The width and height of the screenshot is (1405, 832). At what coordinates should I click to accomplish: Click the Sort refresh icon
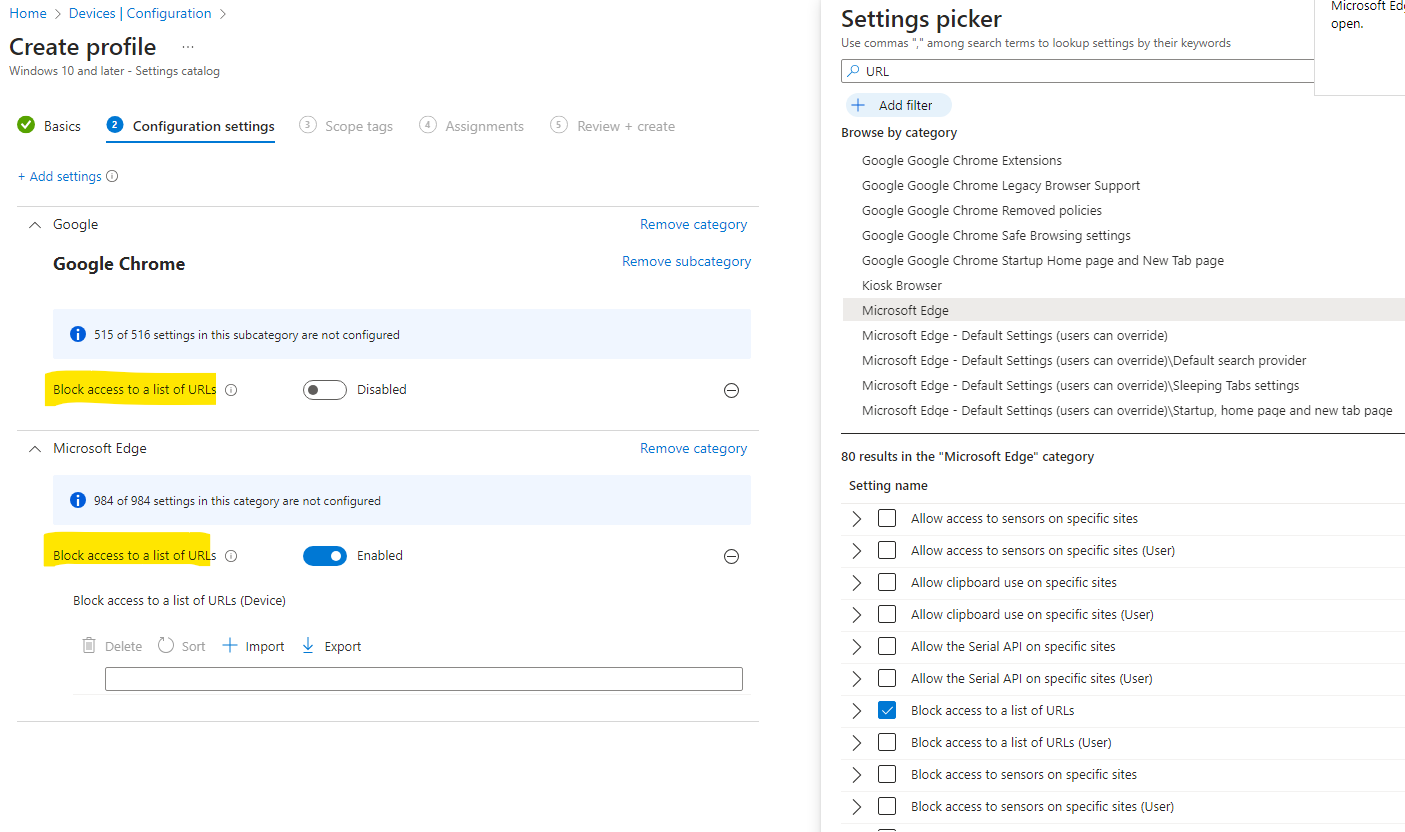pyautogui.click(x=166, y=646)
